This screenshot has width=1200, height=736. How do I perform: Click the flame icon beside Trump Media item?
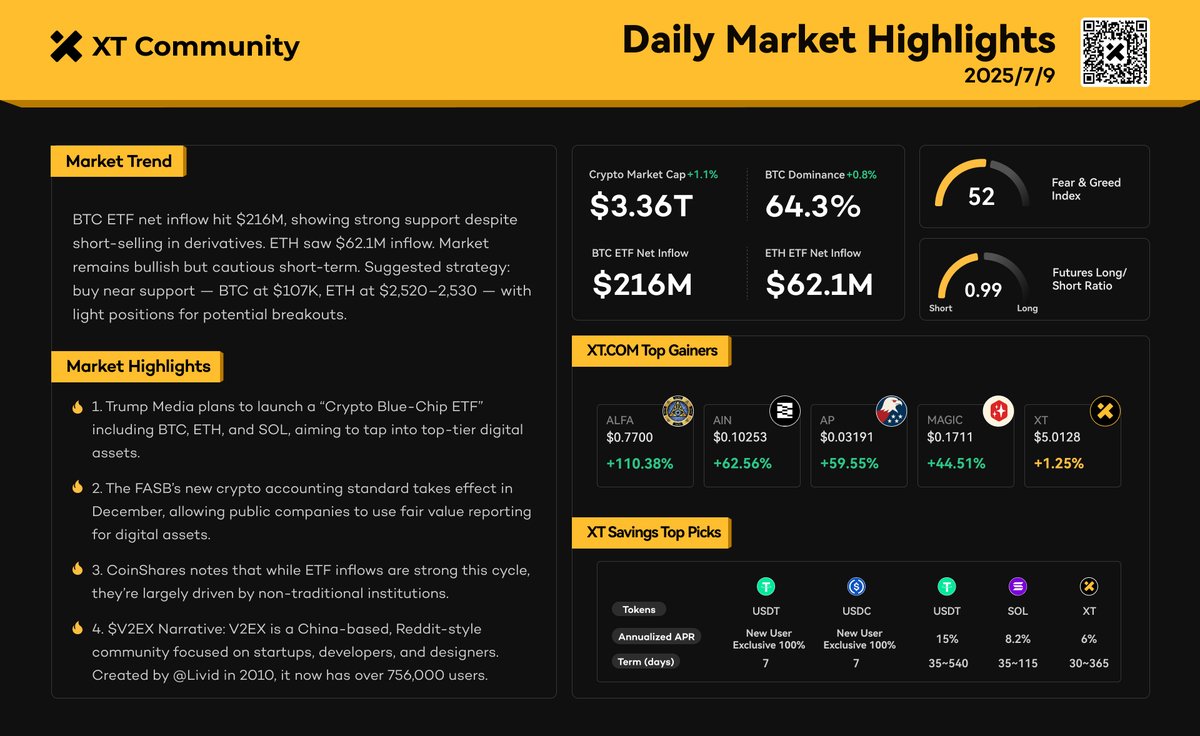click(x=77, y=408)
